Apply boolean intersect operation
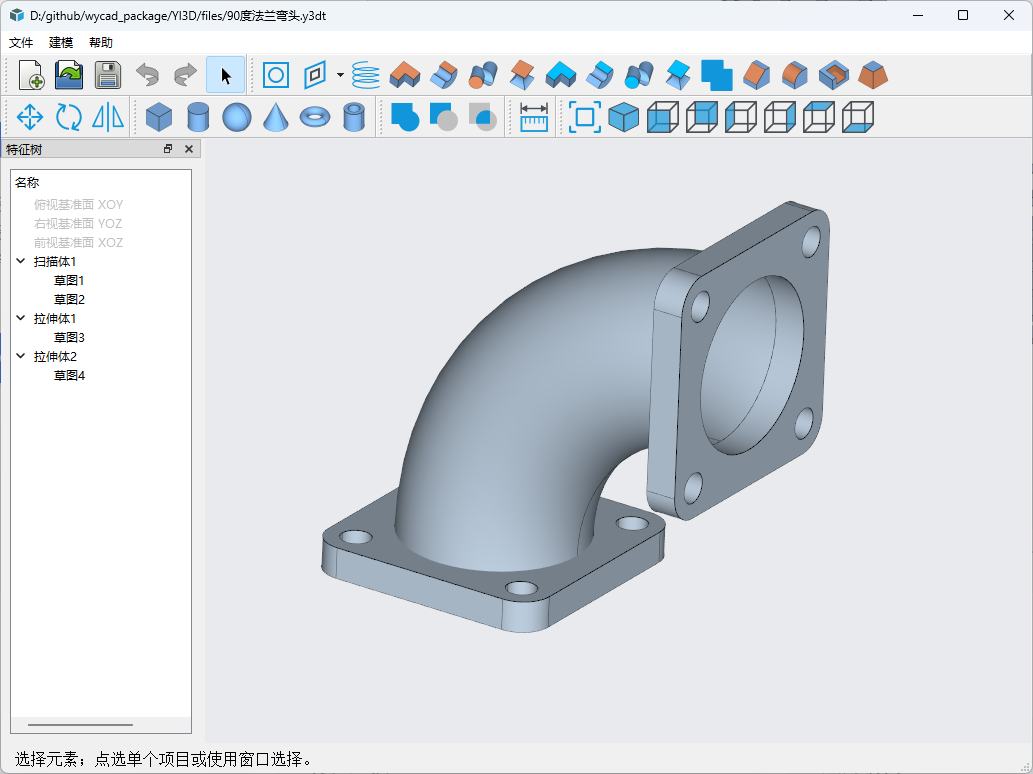 (483, 117)
